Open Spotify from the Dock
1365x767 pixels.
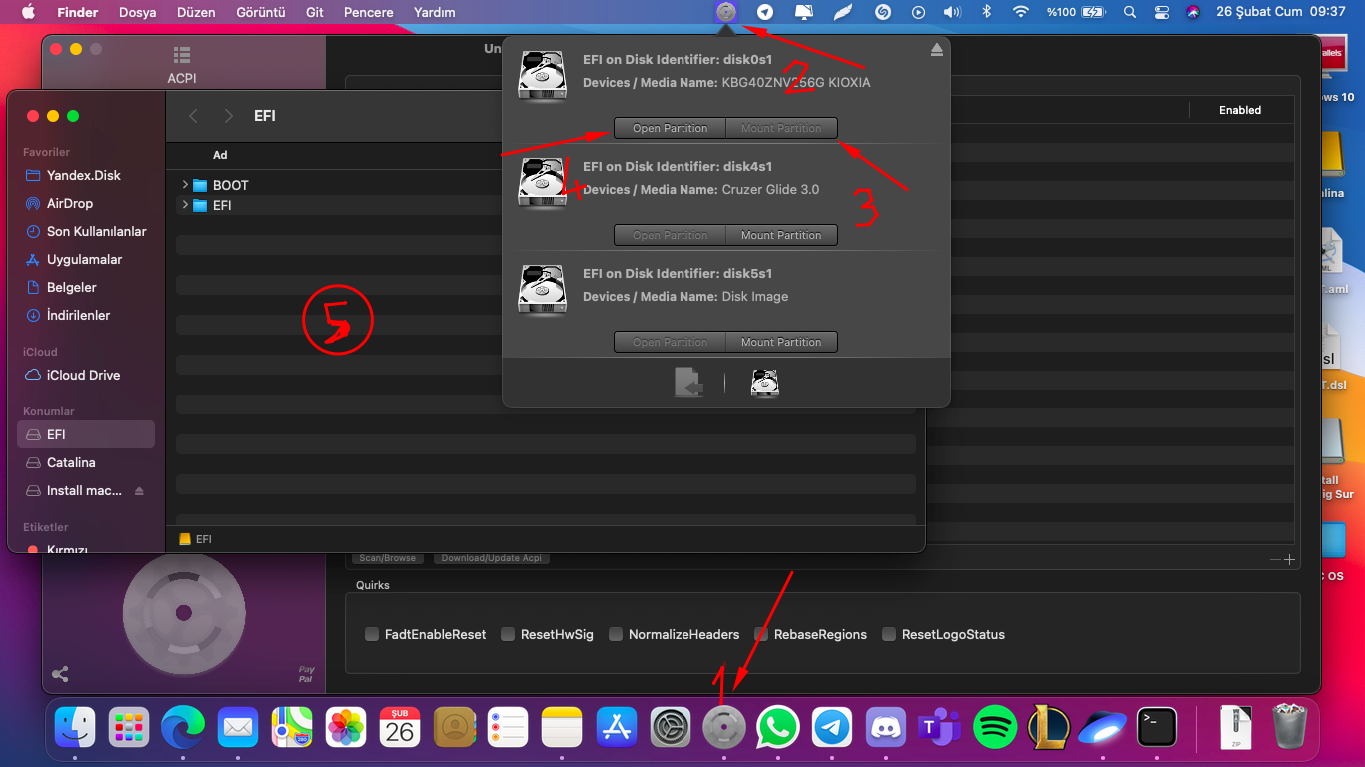pyautogui.click(x=994, y=727)
